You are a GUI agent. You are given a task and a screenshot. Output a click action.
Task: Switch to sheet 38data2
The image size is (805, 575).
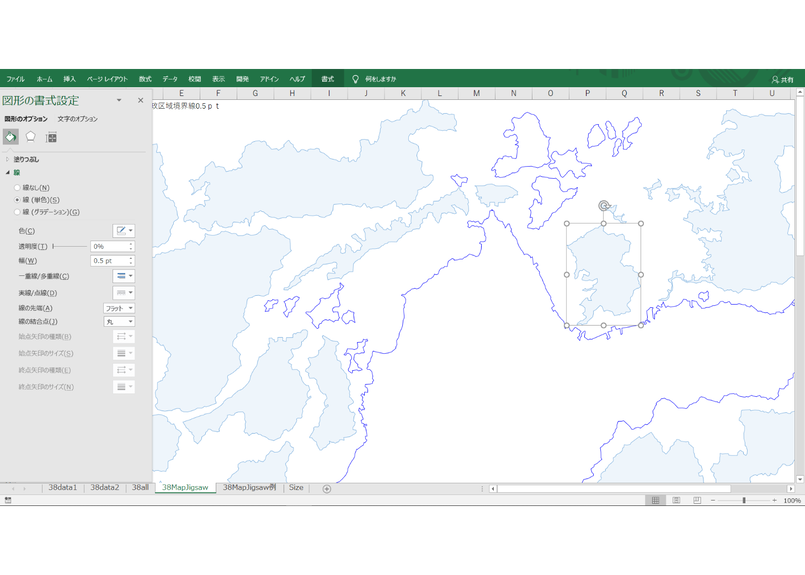105,488
